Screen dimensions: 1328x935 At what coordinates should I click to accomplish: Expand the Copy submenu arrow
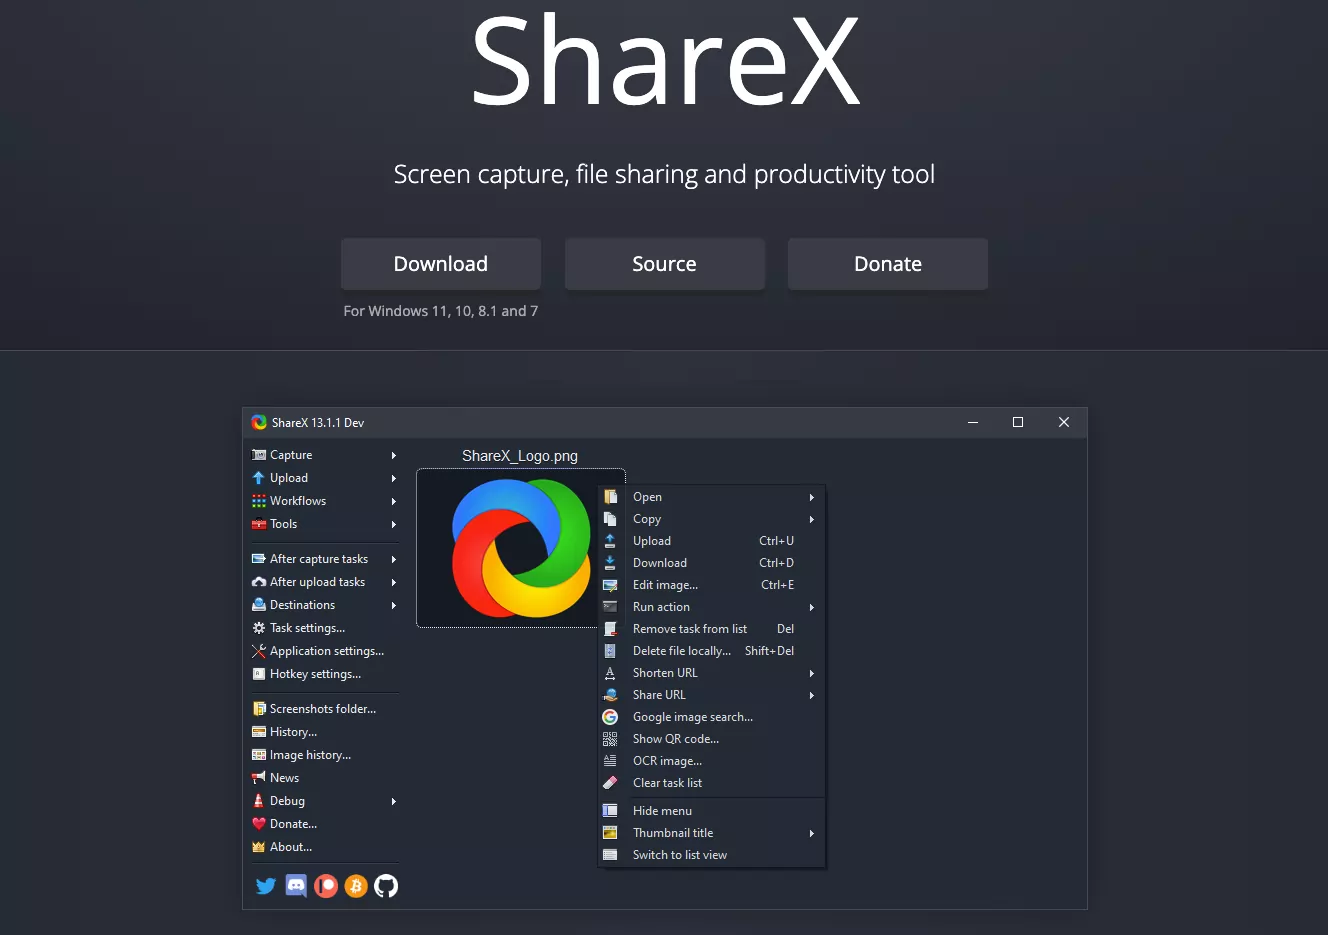coord(812,519)
